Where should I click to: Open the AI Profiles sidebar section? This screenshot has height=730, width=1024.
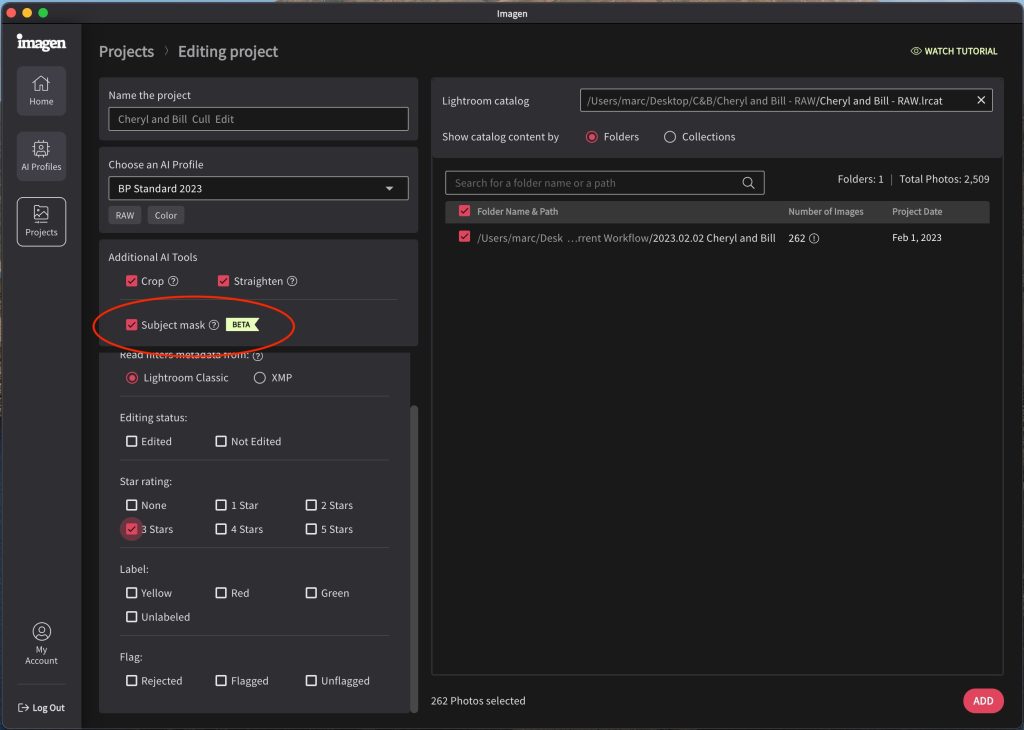click(x=41, y=156)
